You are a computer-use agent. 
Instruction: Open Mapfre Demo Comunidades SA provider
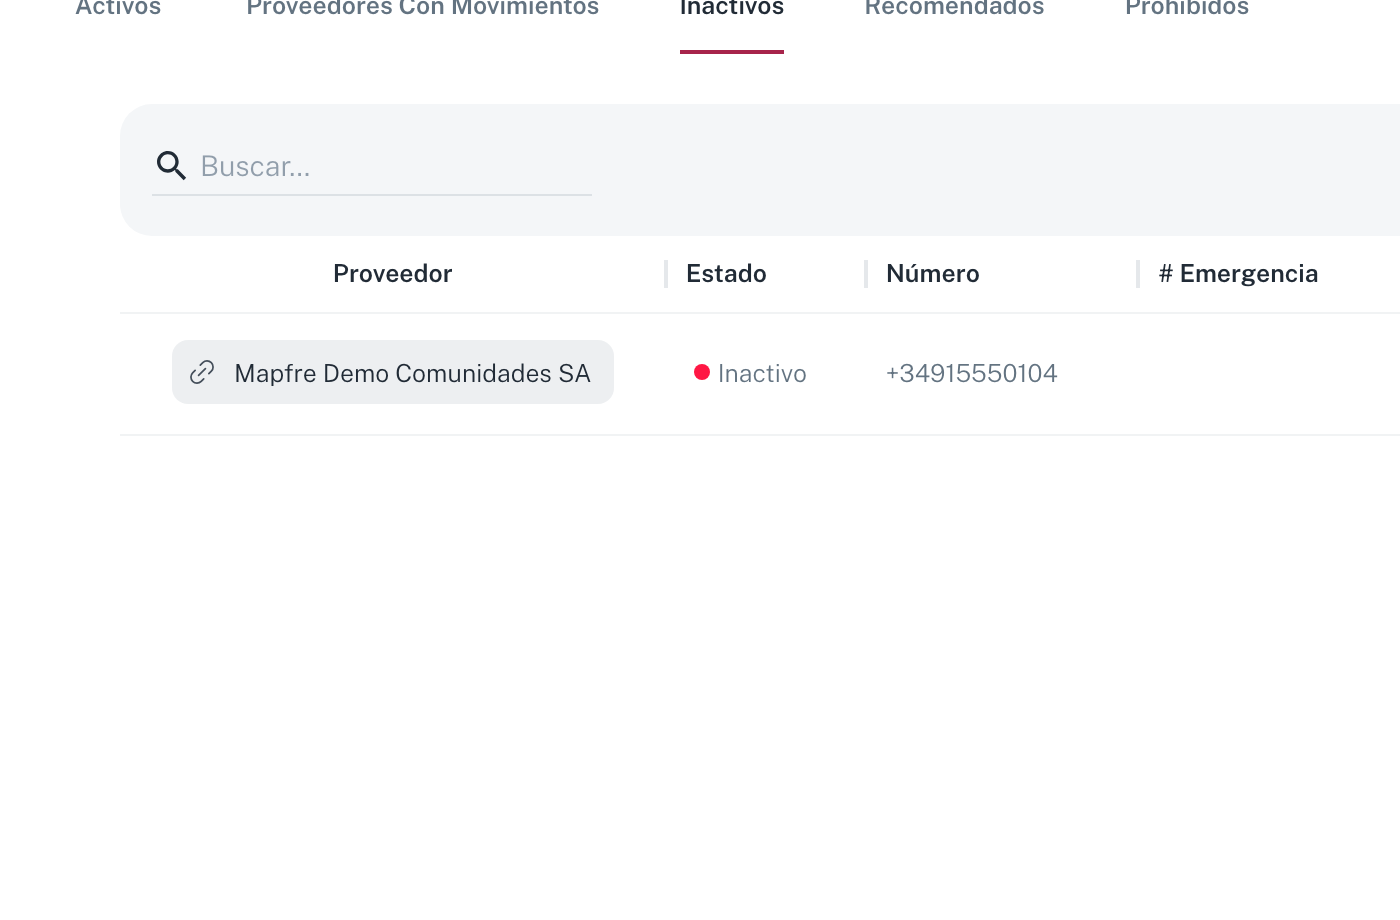tap(393, 372)
